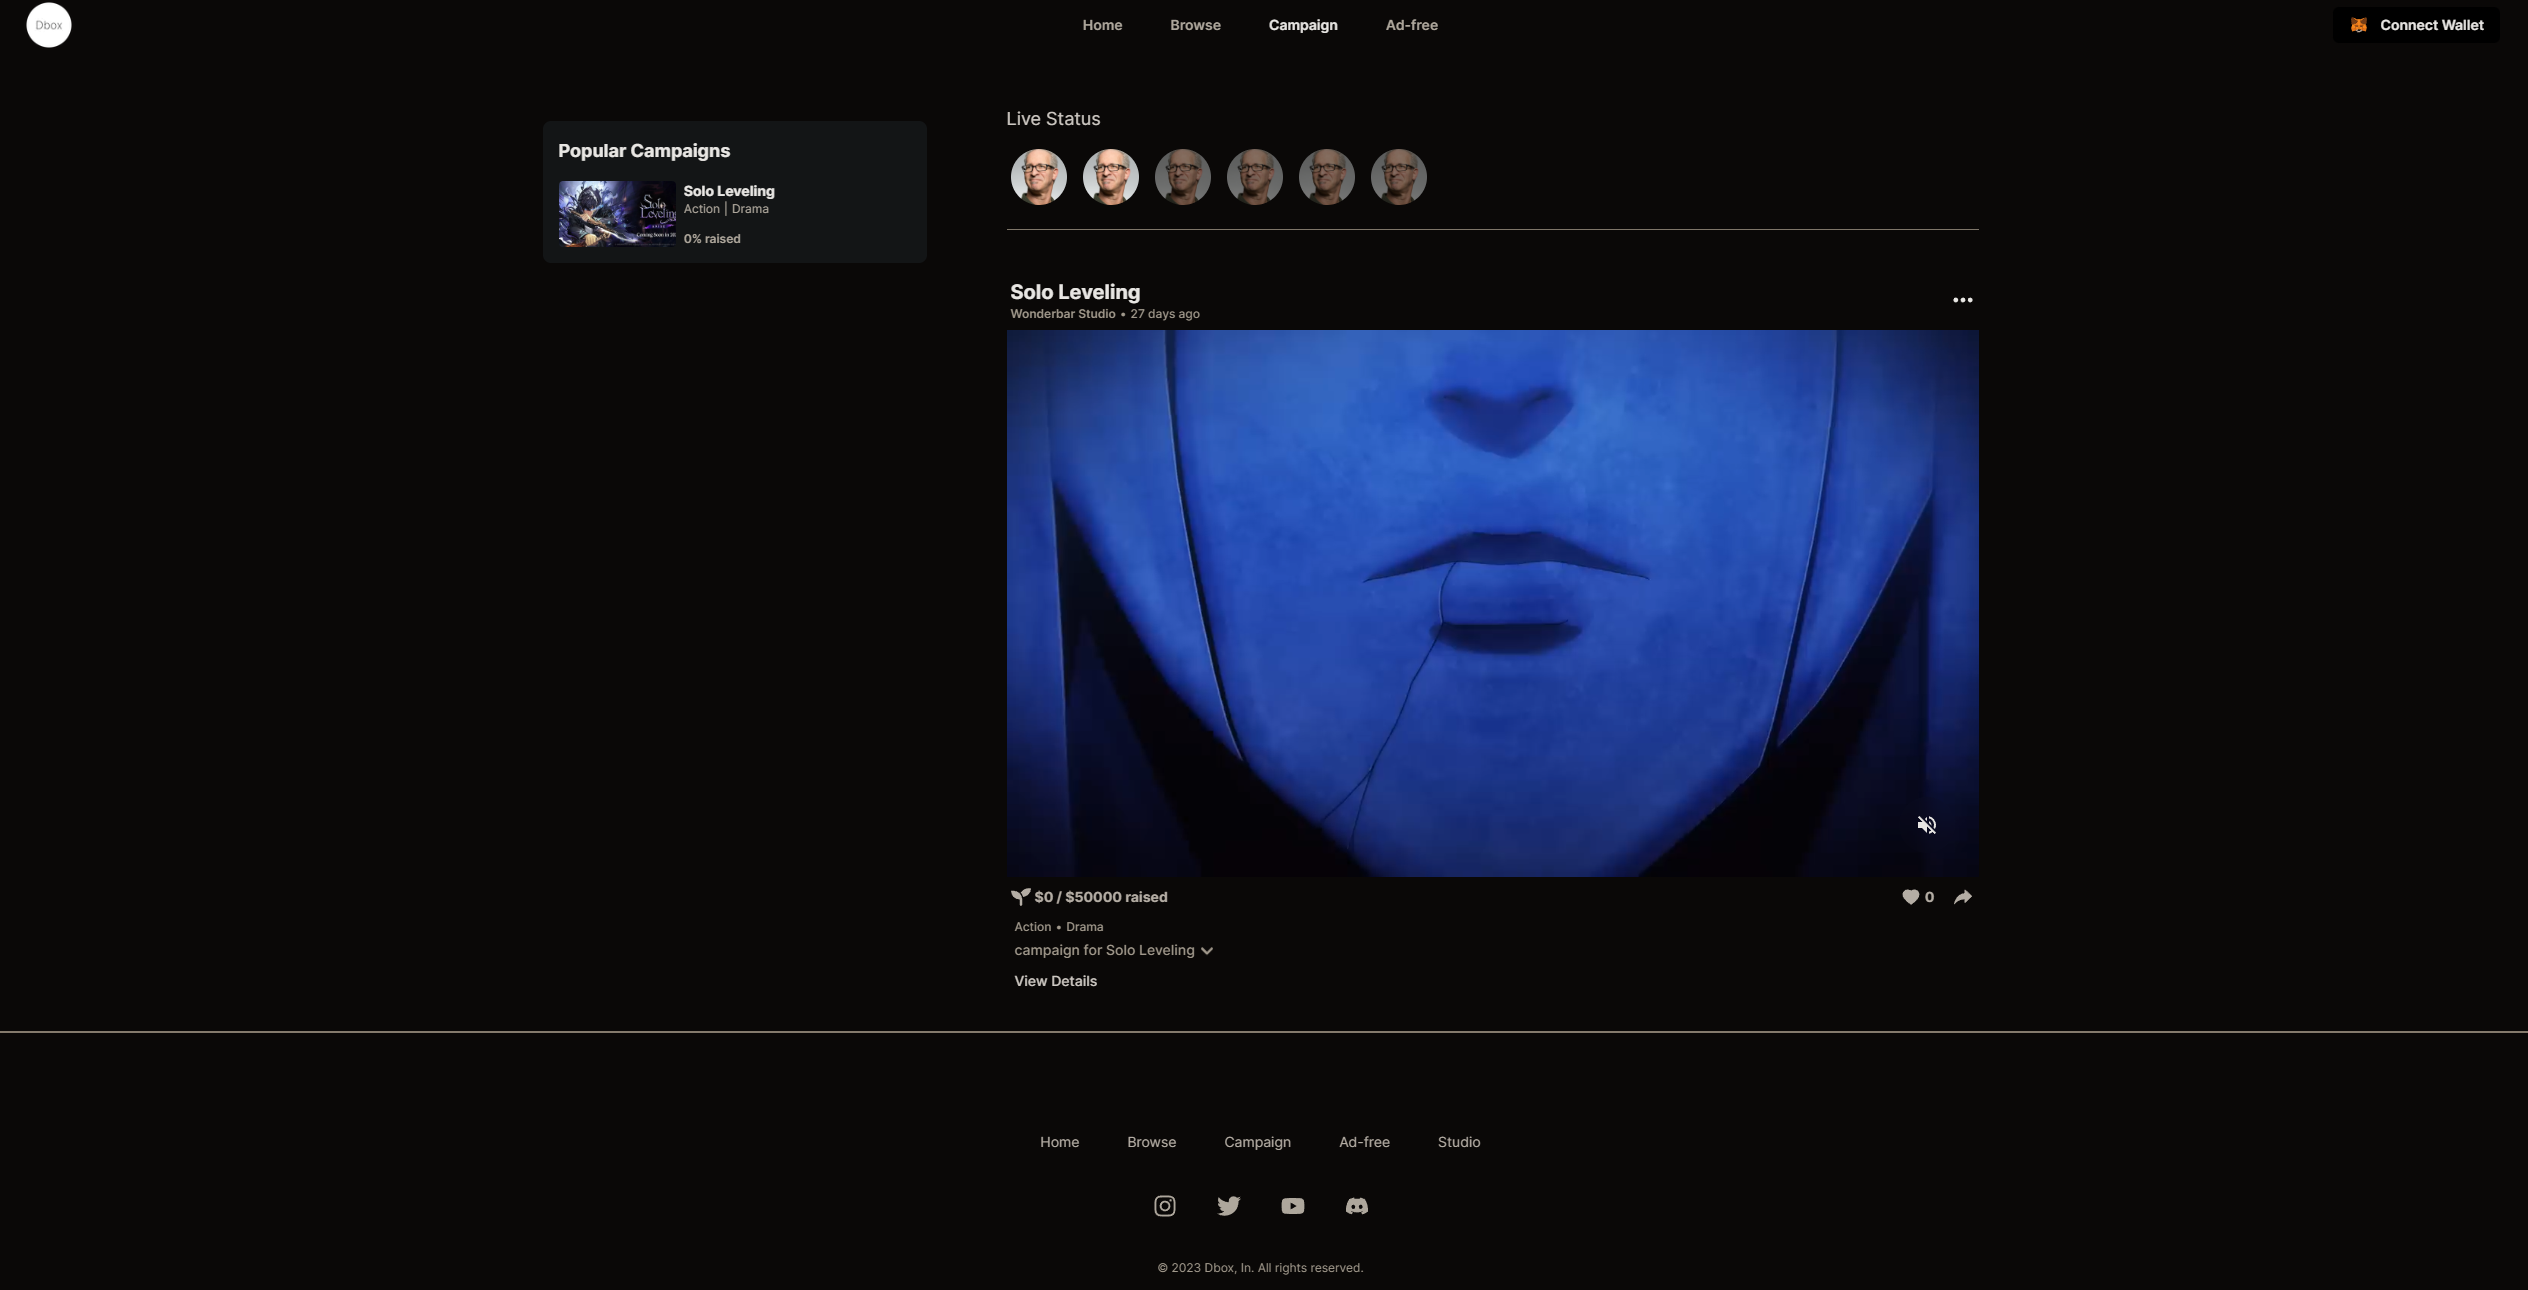Click the sprout raised-funds icon
The height and width of the screenshot is (1290, 2528).
coord(1020,897)
